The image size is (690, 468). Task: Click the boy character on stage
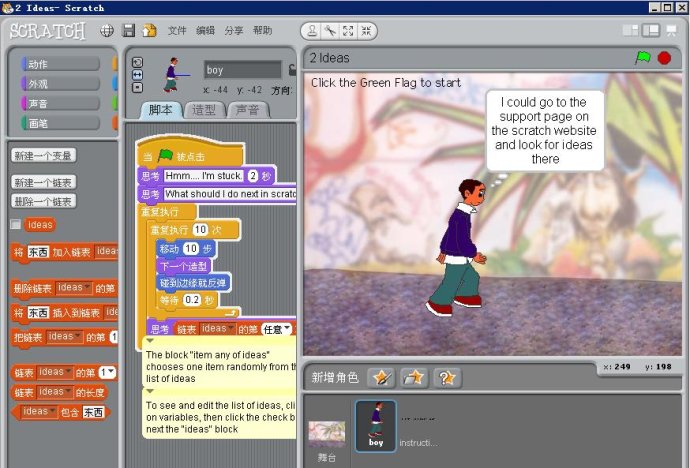[458, 246]
